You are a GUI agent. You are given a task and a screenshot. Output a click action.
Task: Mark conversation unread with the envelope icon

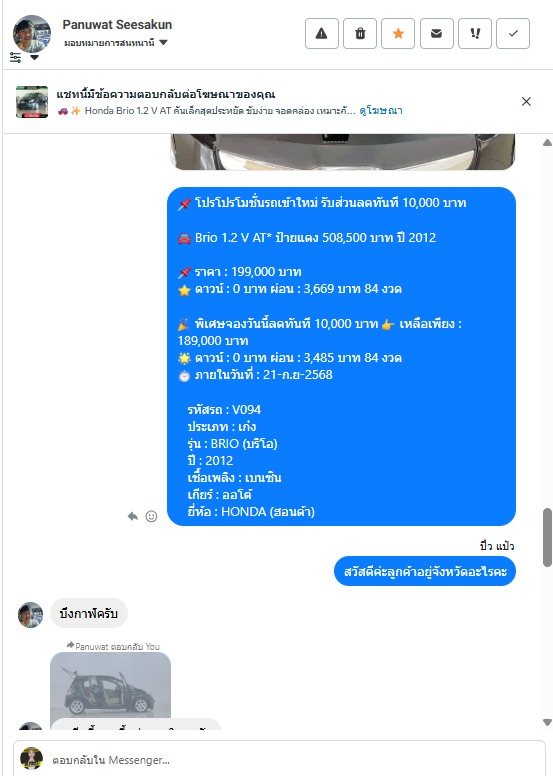click(437, 34)
